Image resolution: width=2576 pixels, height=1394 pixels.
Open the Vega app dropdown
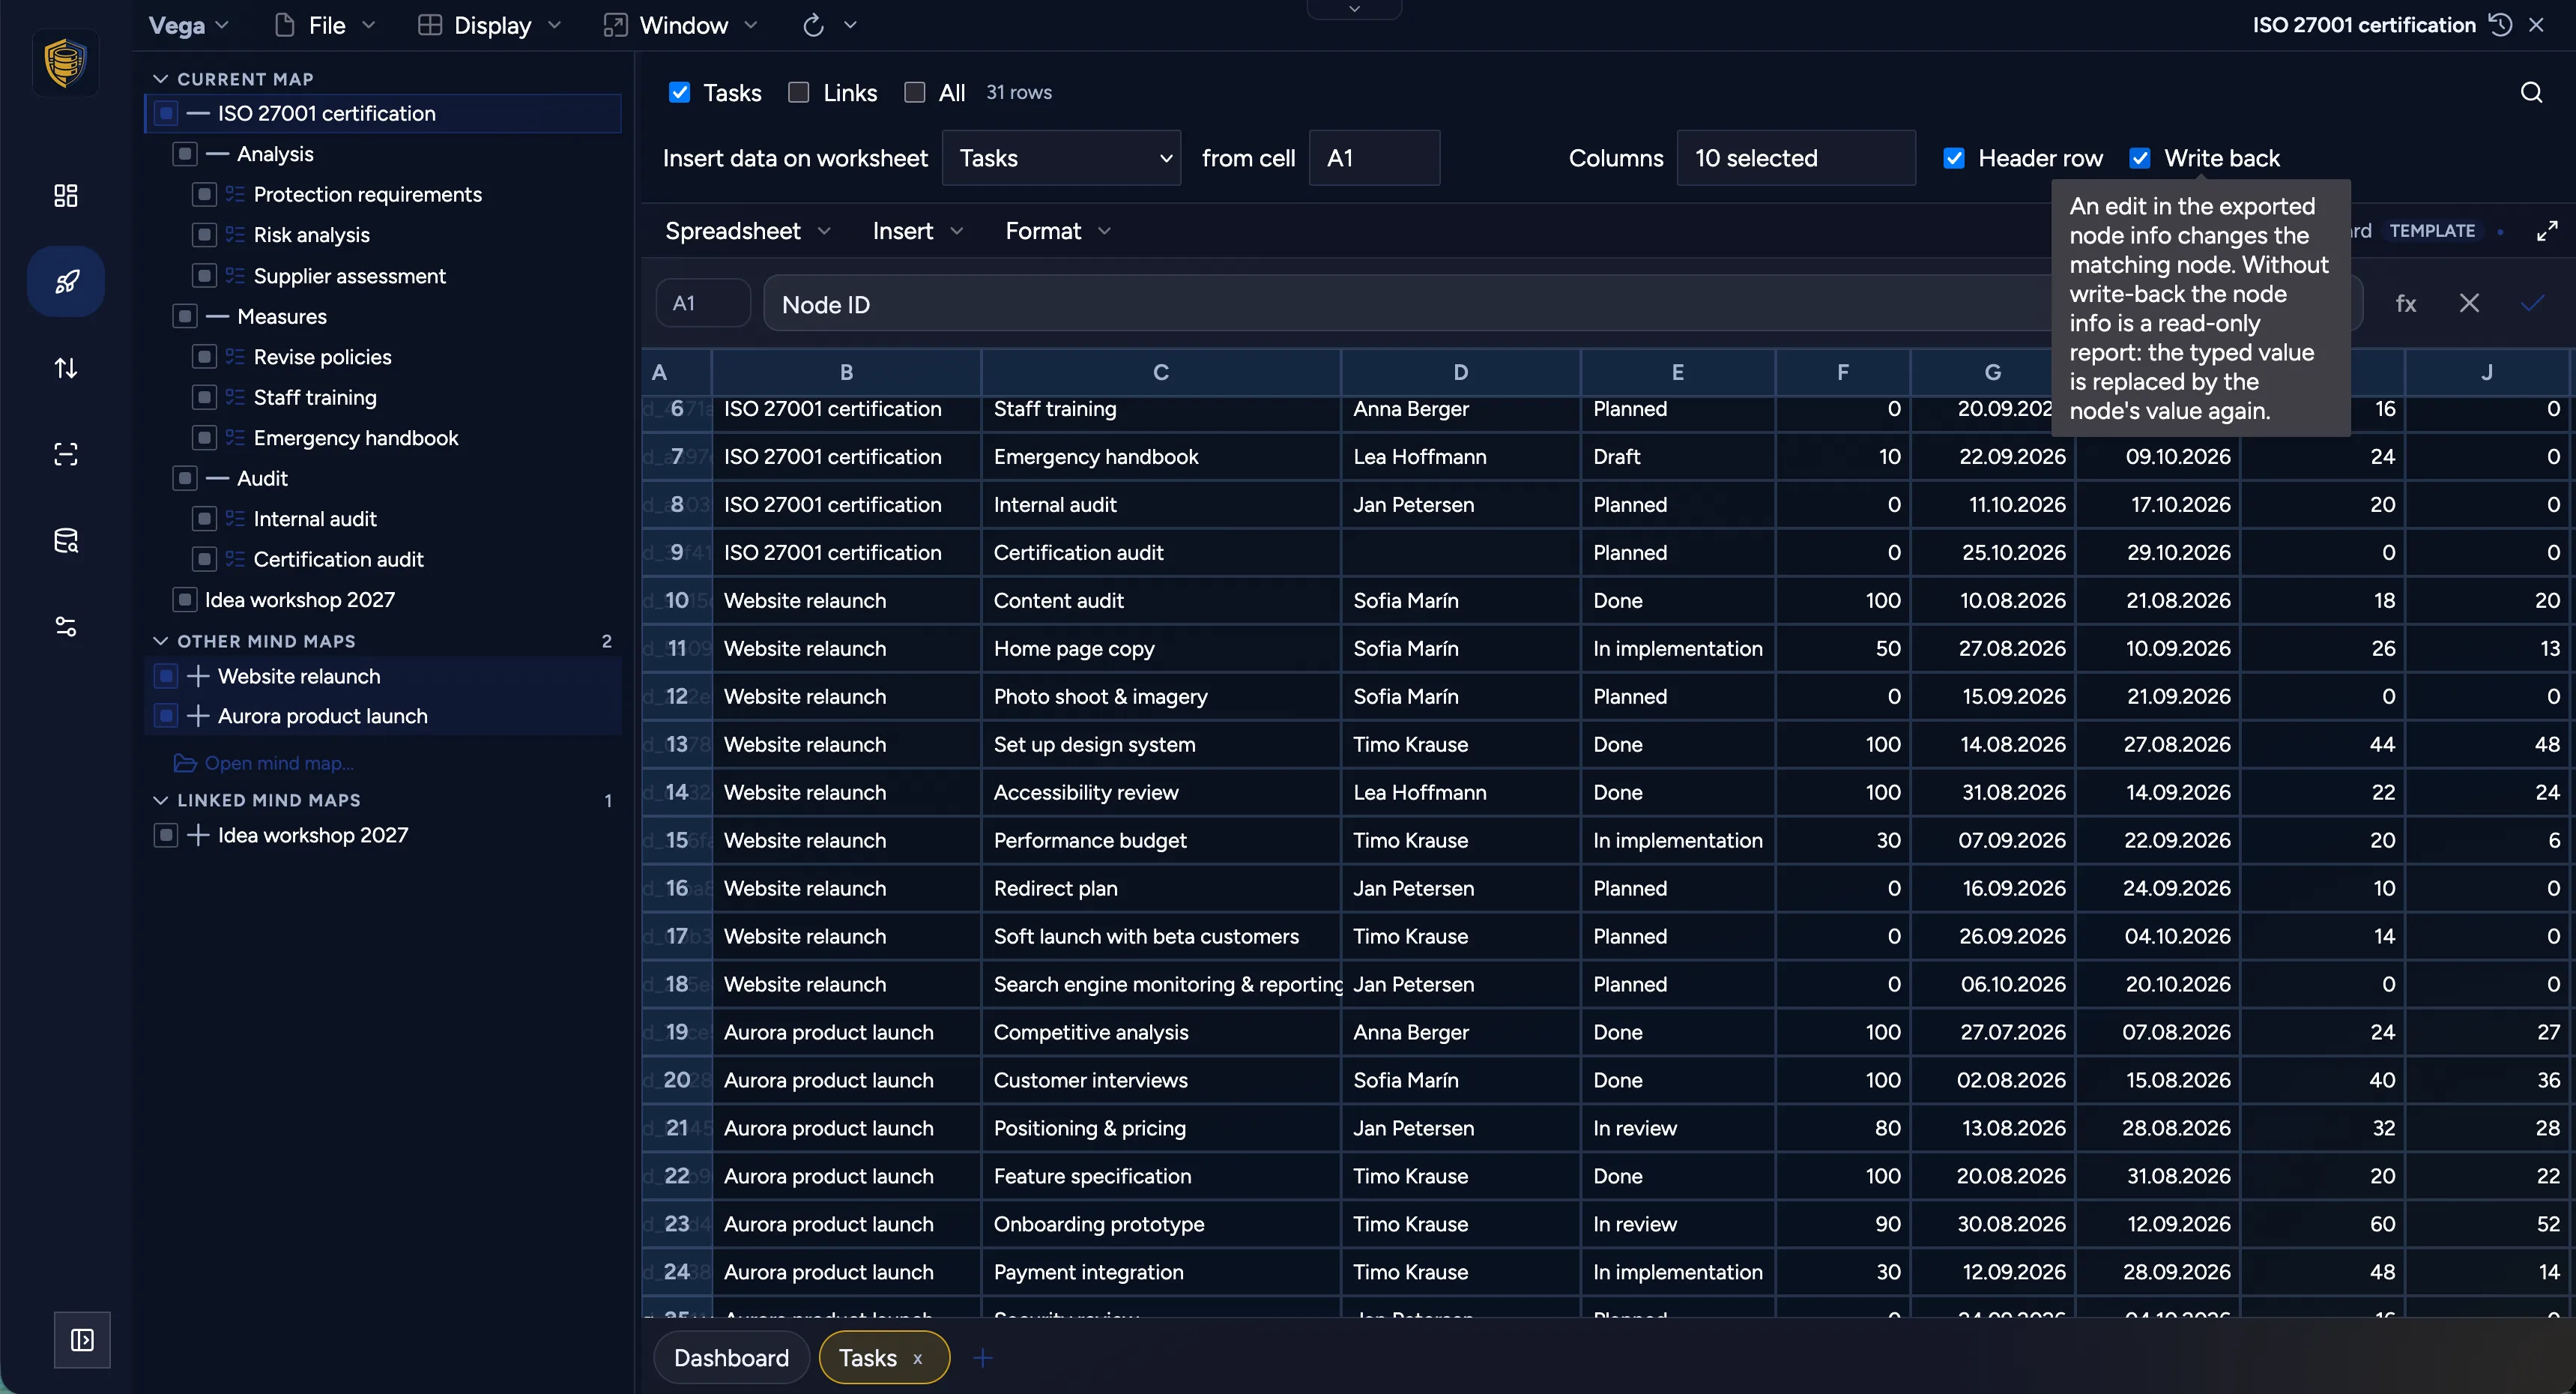point(189,25)
